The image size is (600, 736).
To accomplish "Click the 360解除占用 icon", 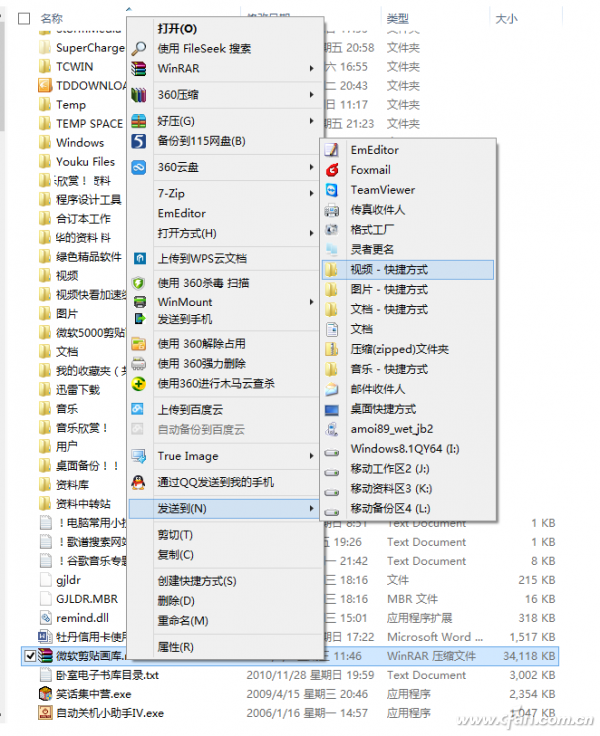I will [138, 344].
